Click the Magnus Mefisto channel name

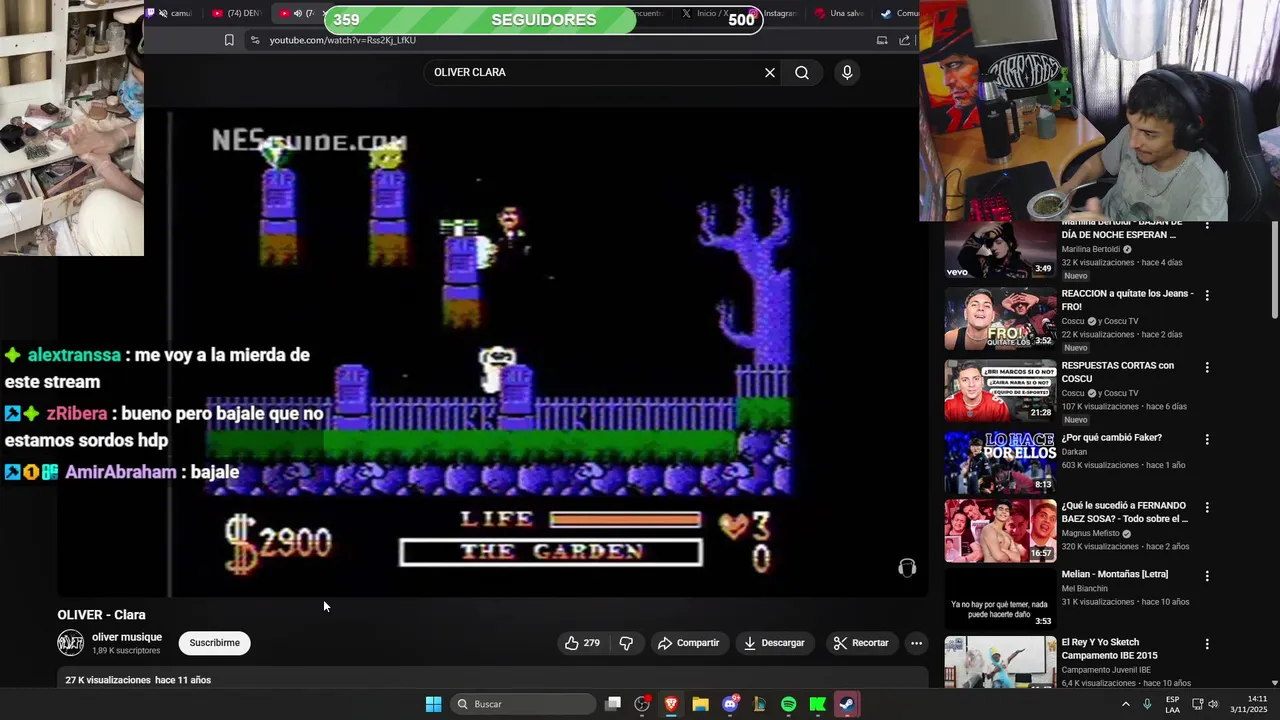[1090, 533]
